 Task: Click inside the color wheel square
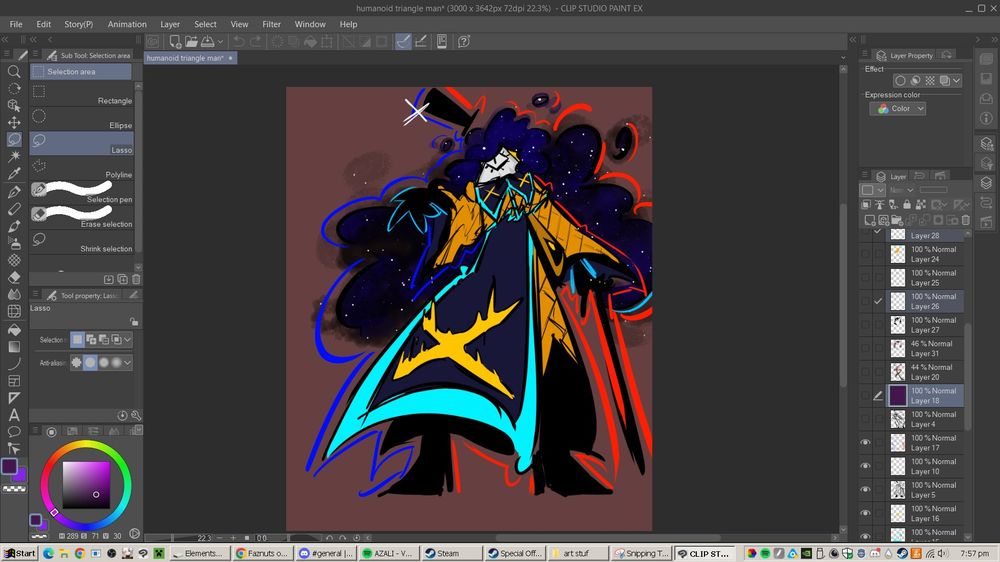click(86, 485)
